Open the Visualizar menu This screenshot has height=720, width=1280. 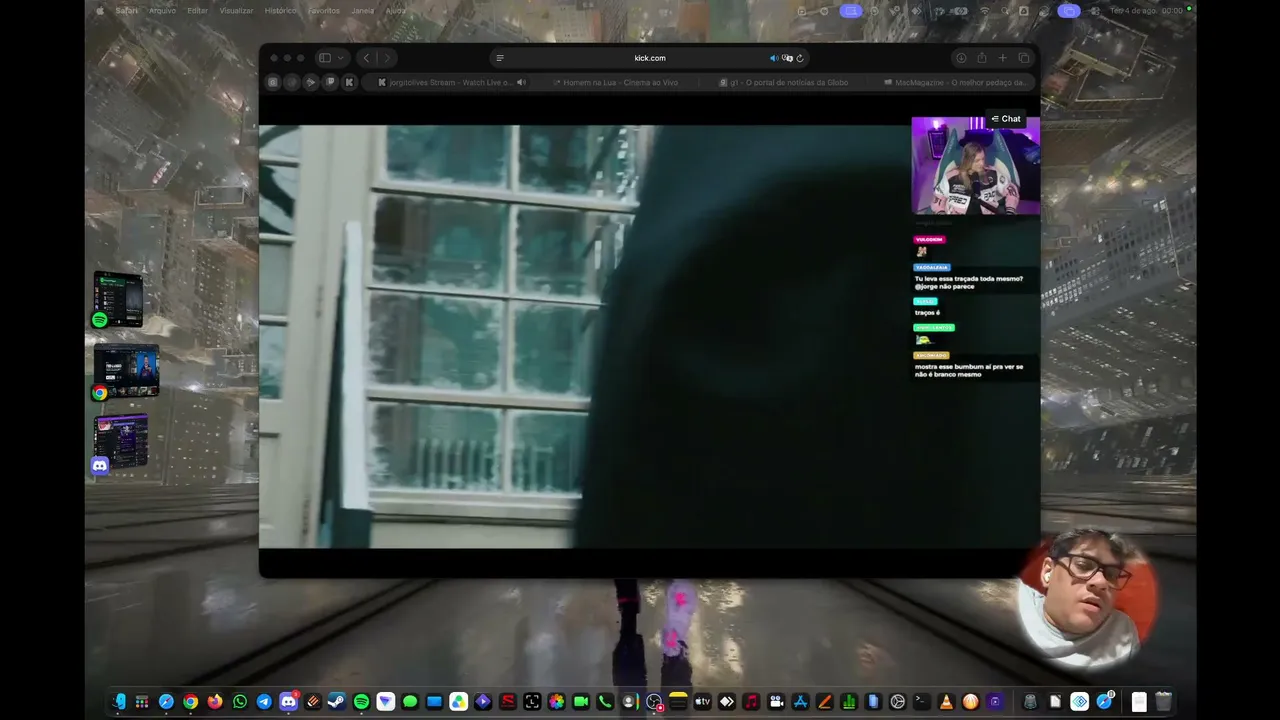tap(236, 10)
